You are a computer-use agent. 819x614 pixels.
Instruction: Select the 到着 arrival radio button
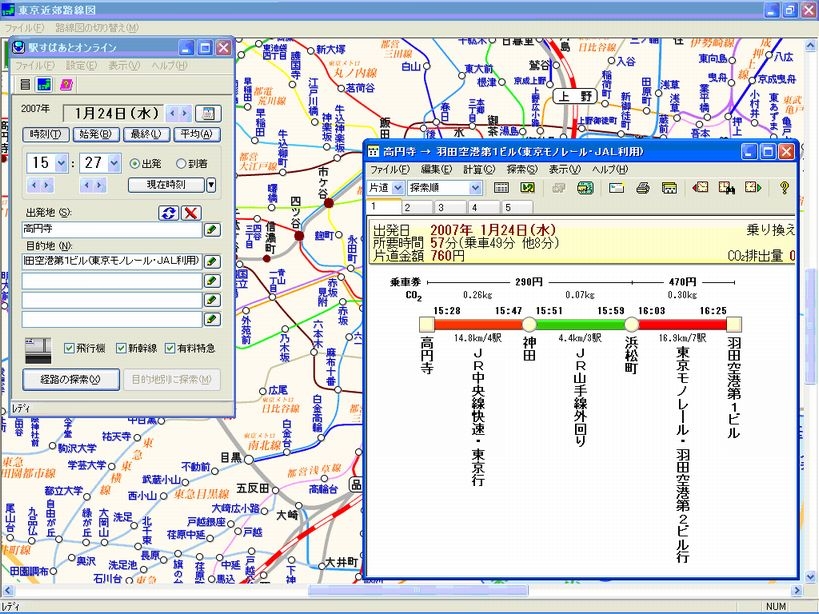(x=182, y=163)
